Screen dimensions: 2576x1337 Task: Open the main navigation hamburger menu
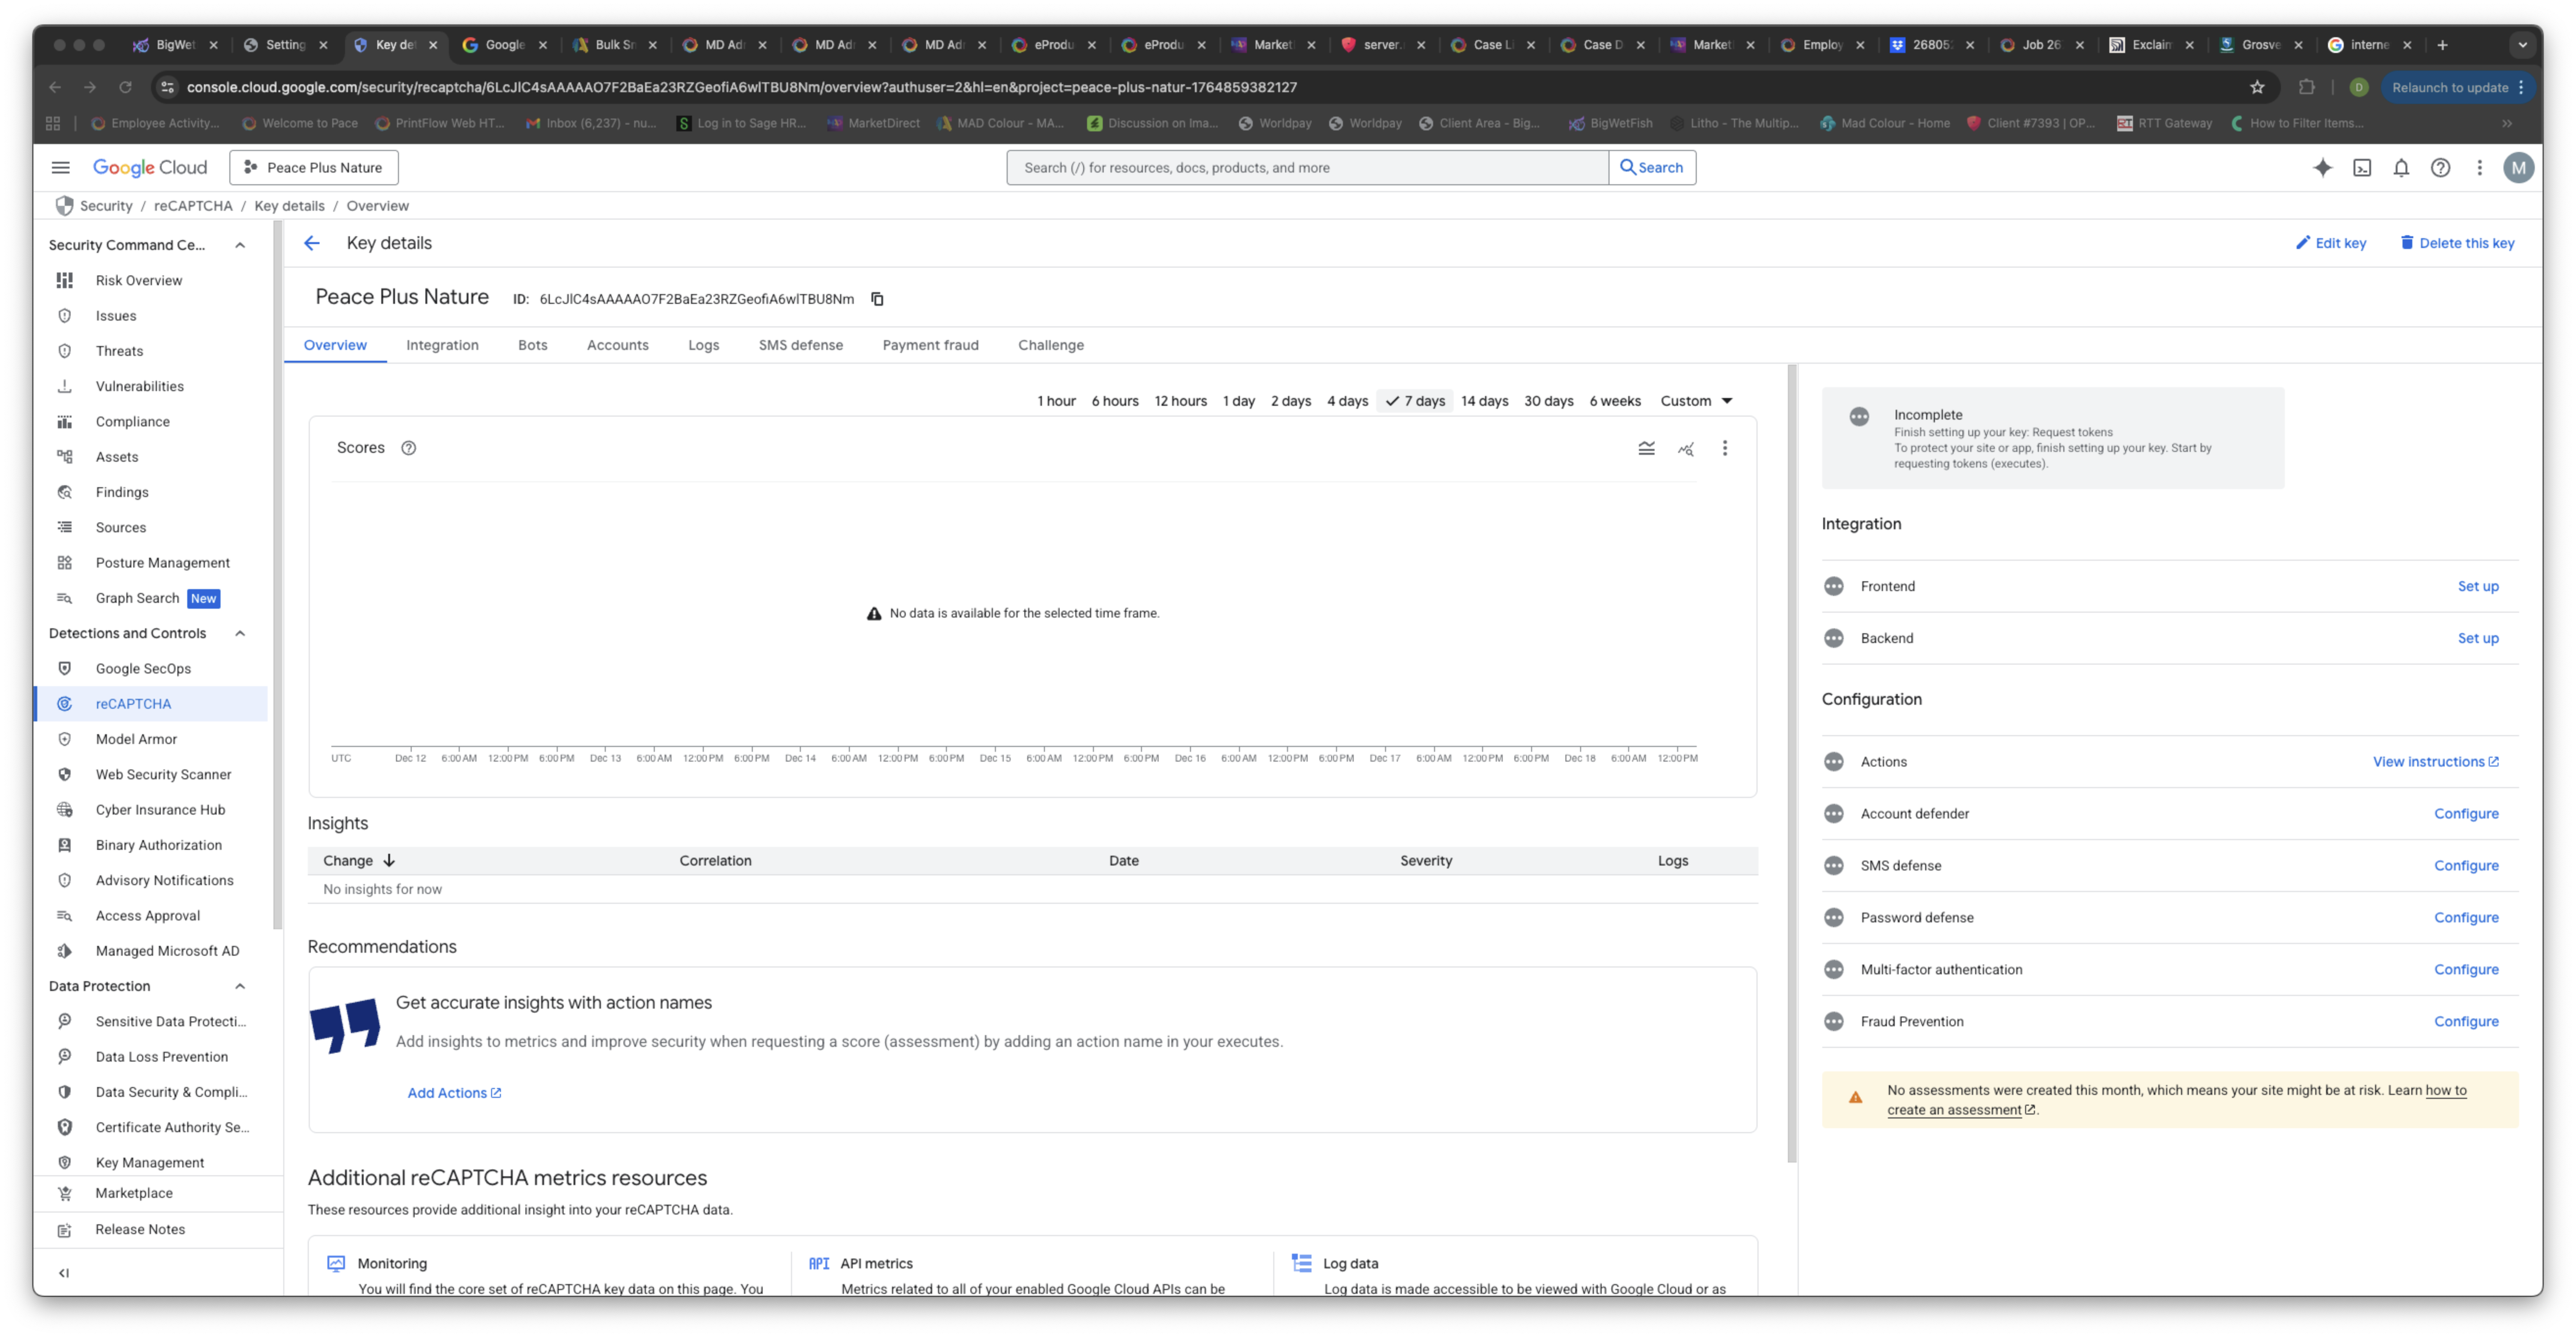[61, 168]
